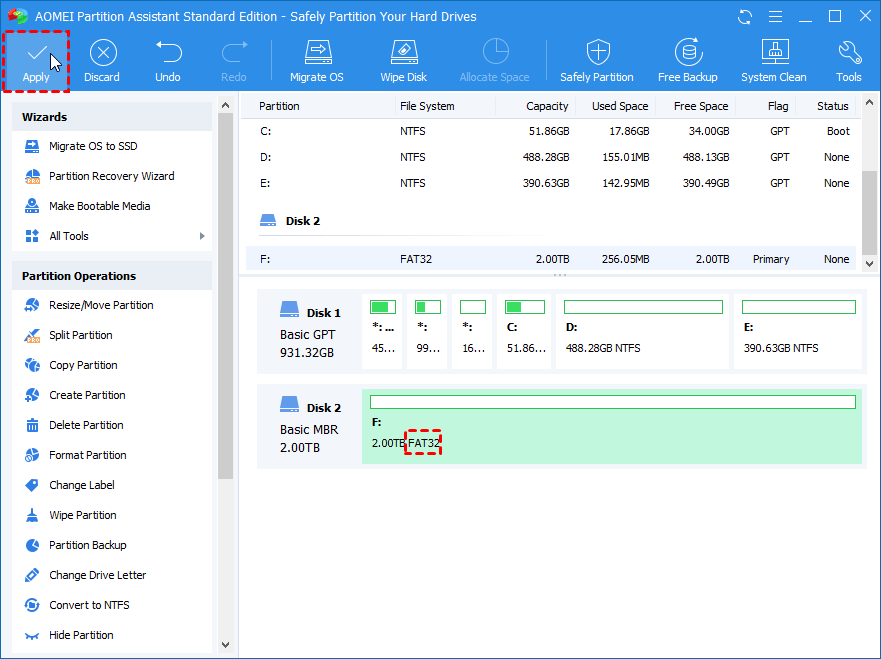Click Partition Recovery Wizard link
Image resolution: width=881 pixels, height=659 pixels.
111,176
